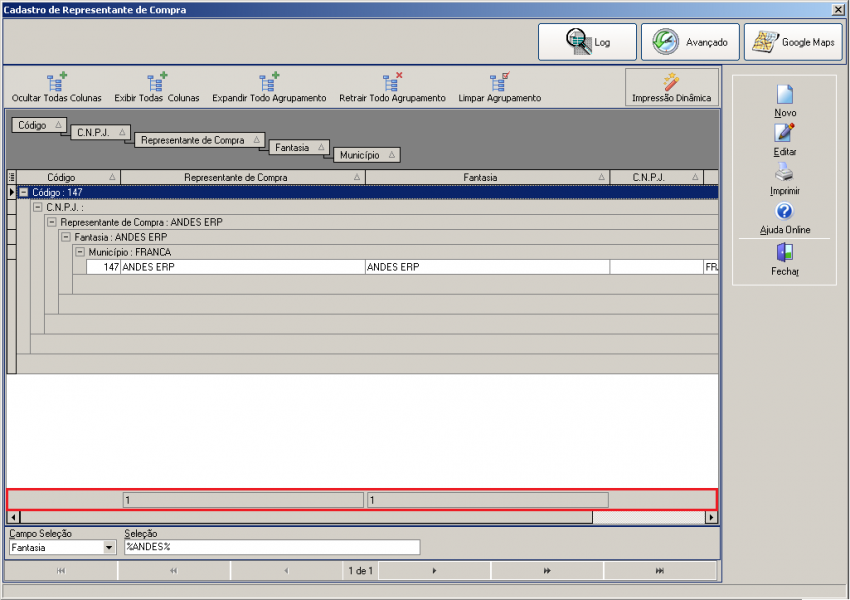Click the empty C.N.P.J. cell of record 147

(656, 267)
